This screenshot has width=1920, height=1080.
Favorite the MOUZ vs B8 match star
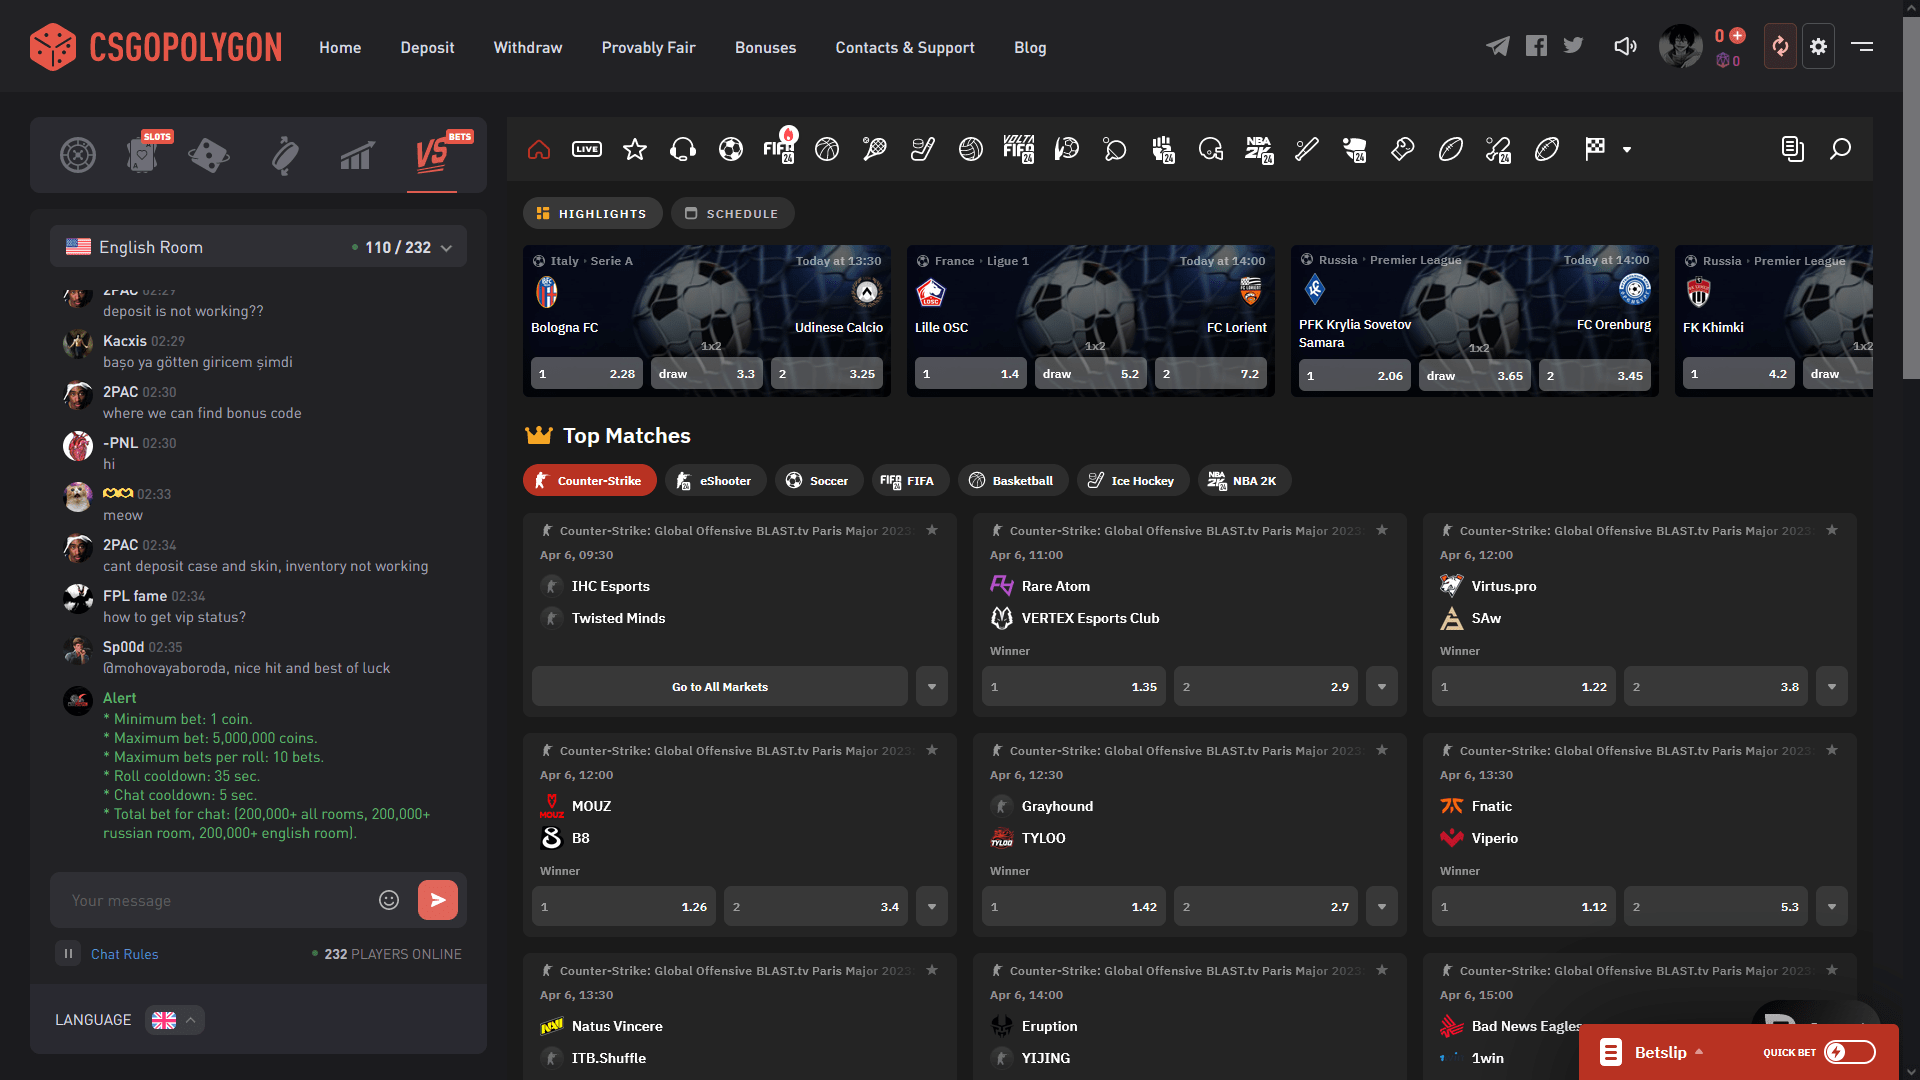pos(932,750)
